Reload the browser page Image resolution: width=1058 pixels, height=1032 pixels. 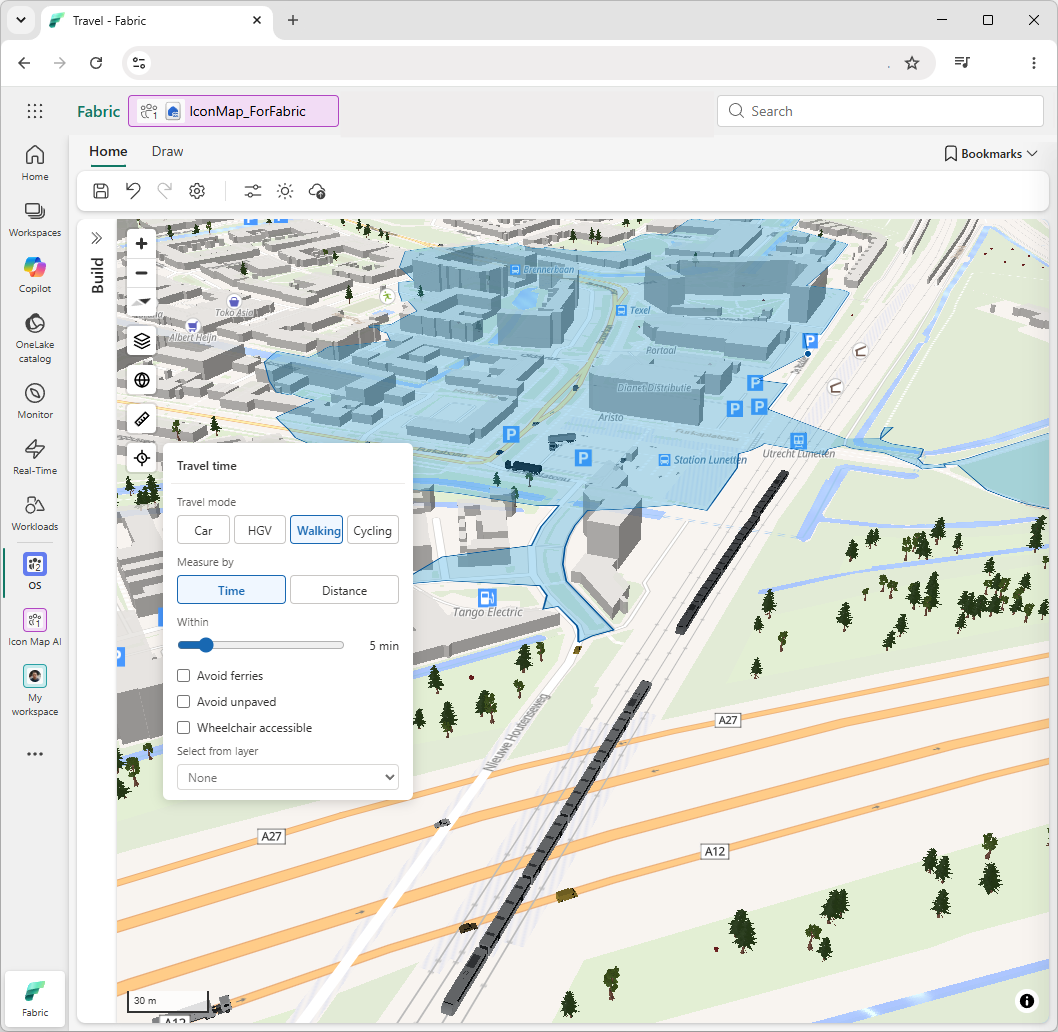(96, 63)
